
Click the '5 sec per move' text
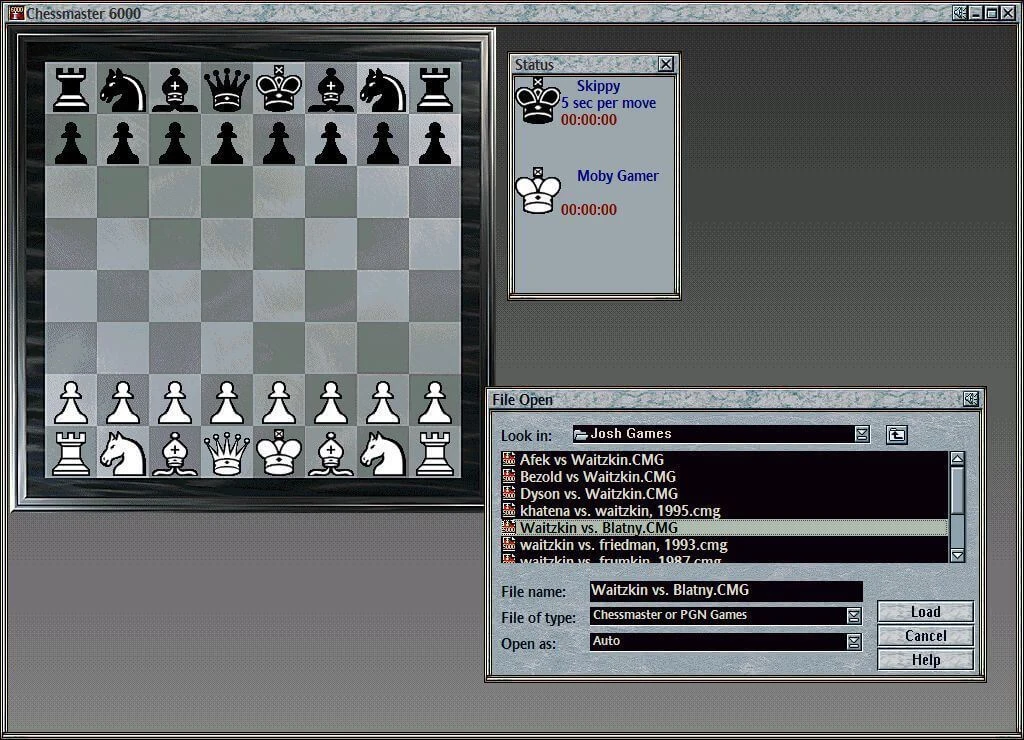coord(609,103)
